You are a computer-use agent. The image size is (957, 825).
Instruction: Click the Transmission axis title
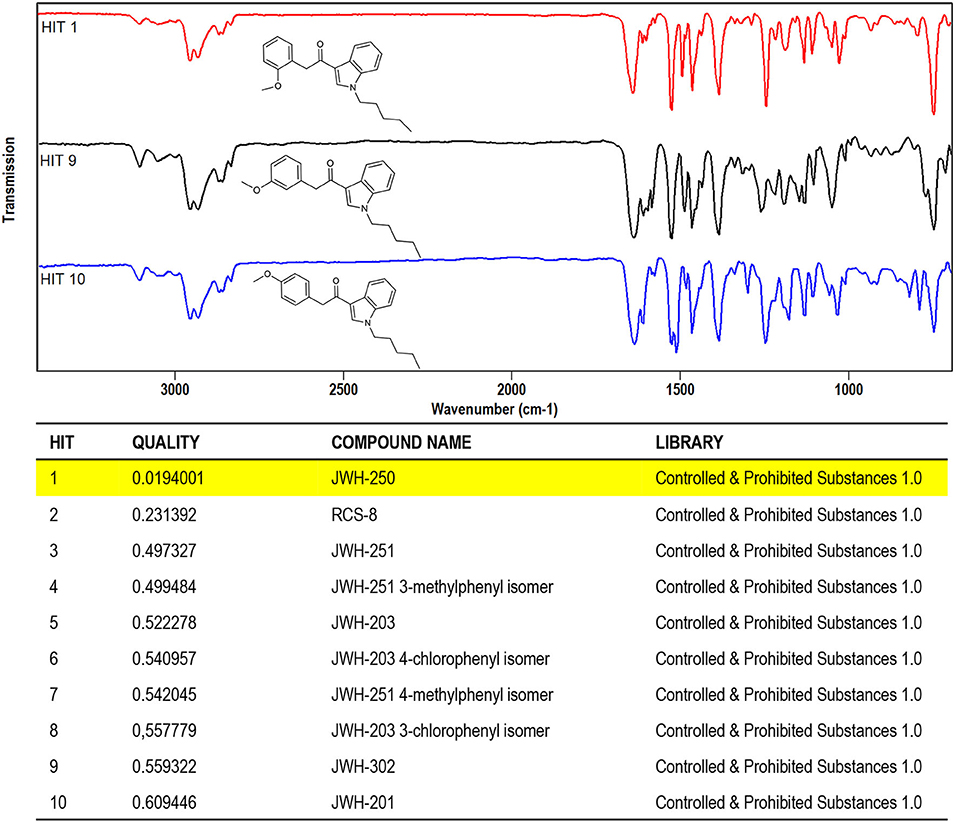9,179
